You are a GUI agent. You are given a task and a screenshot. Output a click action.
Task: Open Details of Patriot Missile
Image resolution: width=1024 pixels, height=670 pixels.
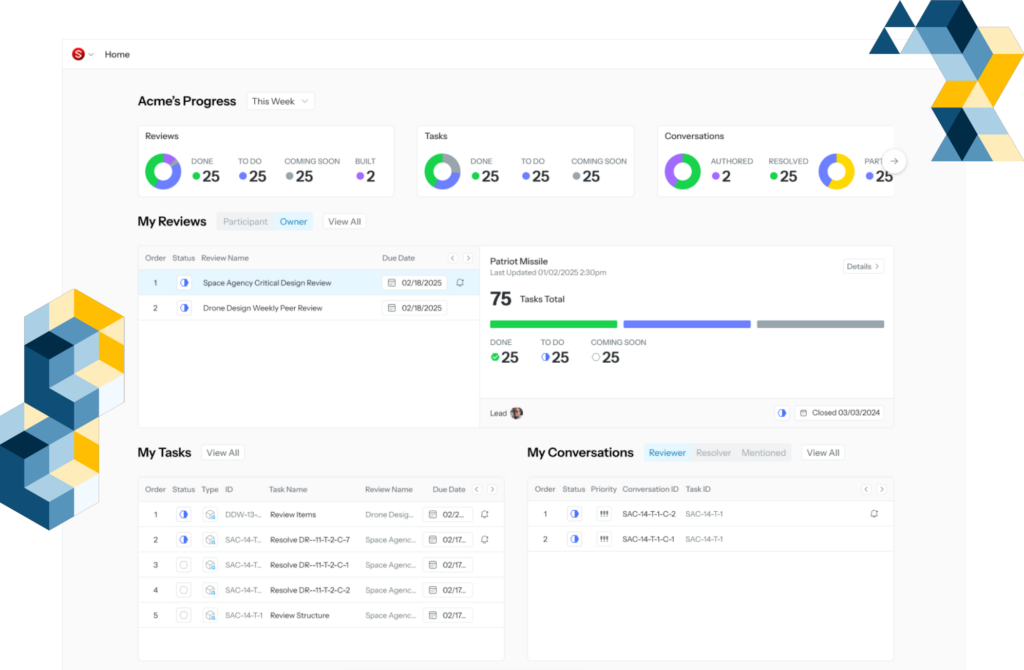pyautogui.click(x=863, y=267)
